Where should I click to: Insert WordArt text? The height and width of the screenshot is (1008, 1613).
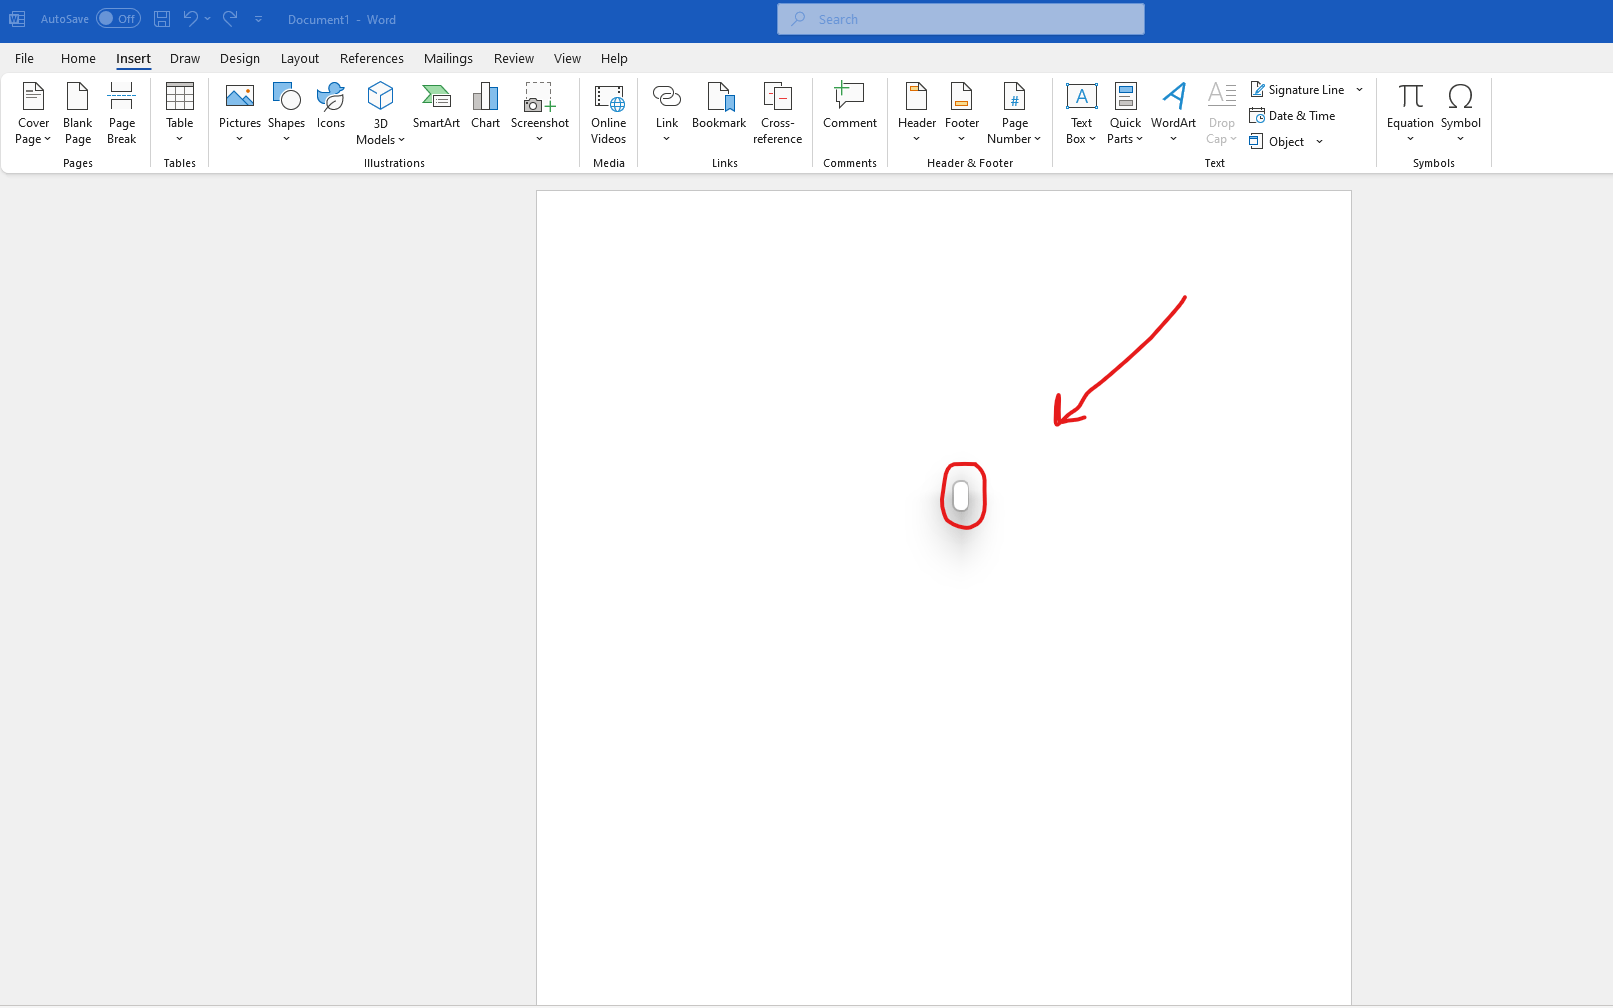[x=1173, y=113]
